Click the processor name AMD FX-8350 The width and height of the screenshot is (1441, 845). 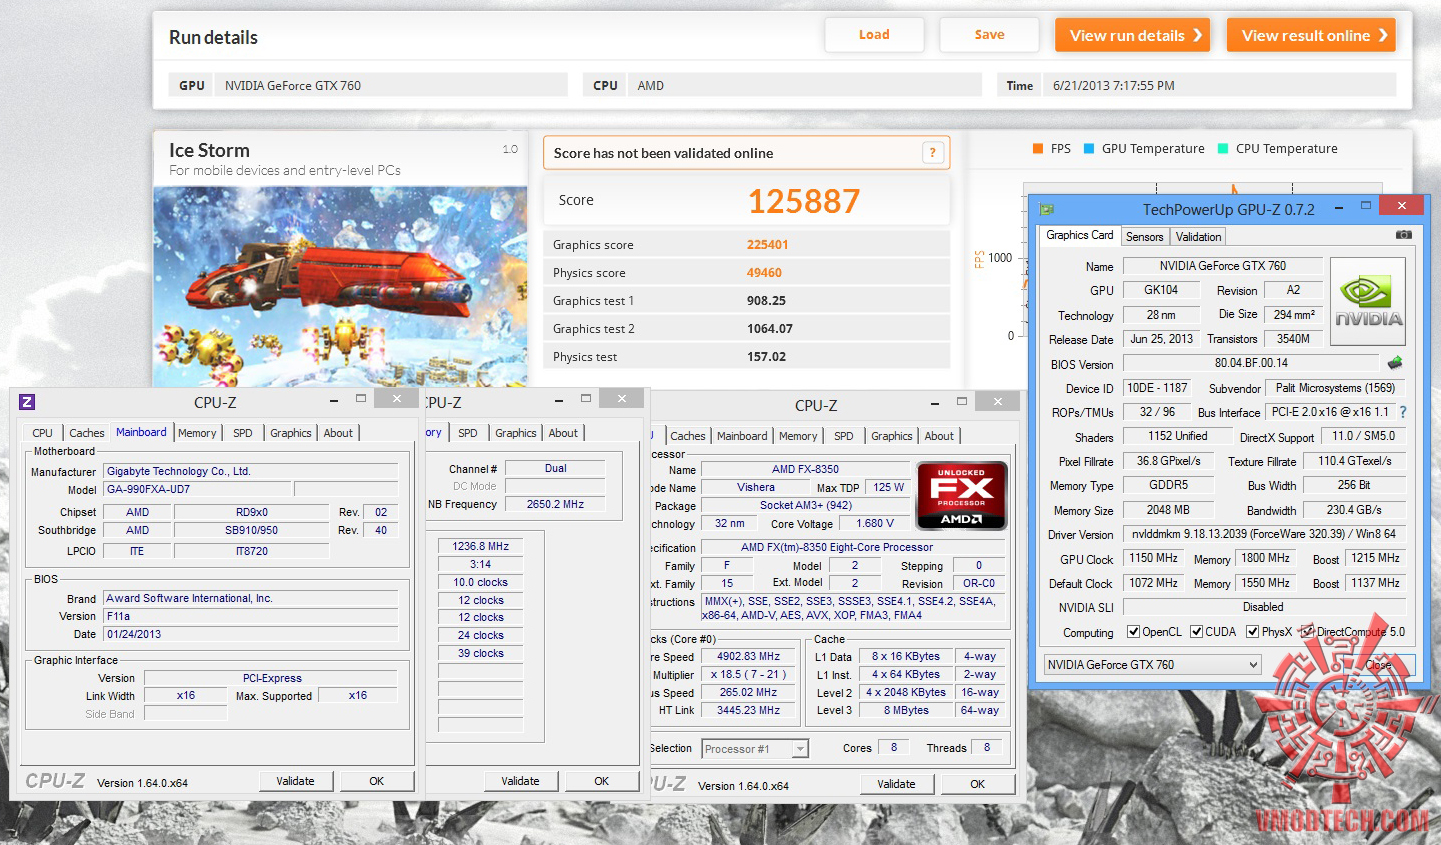[805, 469]
